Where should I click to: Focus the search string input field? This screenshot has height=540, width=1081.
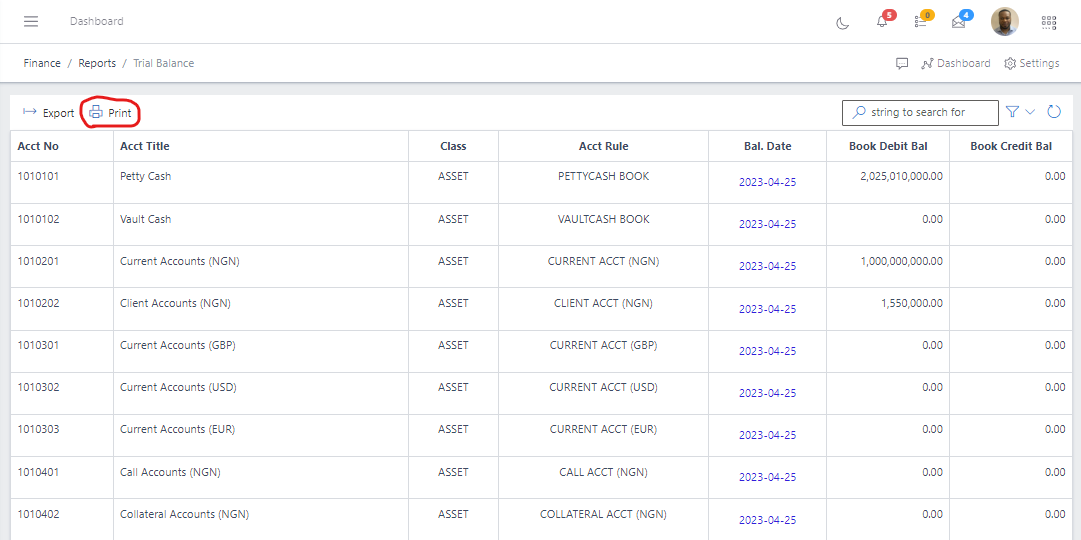920,112
